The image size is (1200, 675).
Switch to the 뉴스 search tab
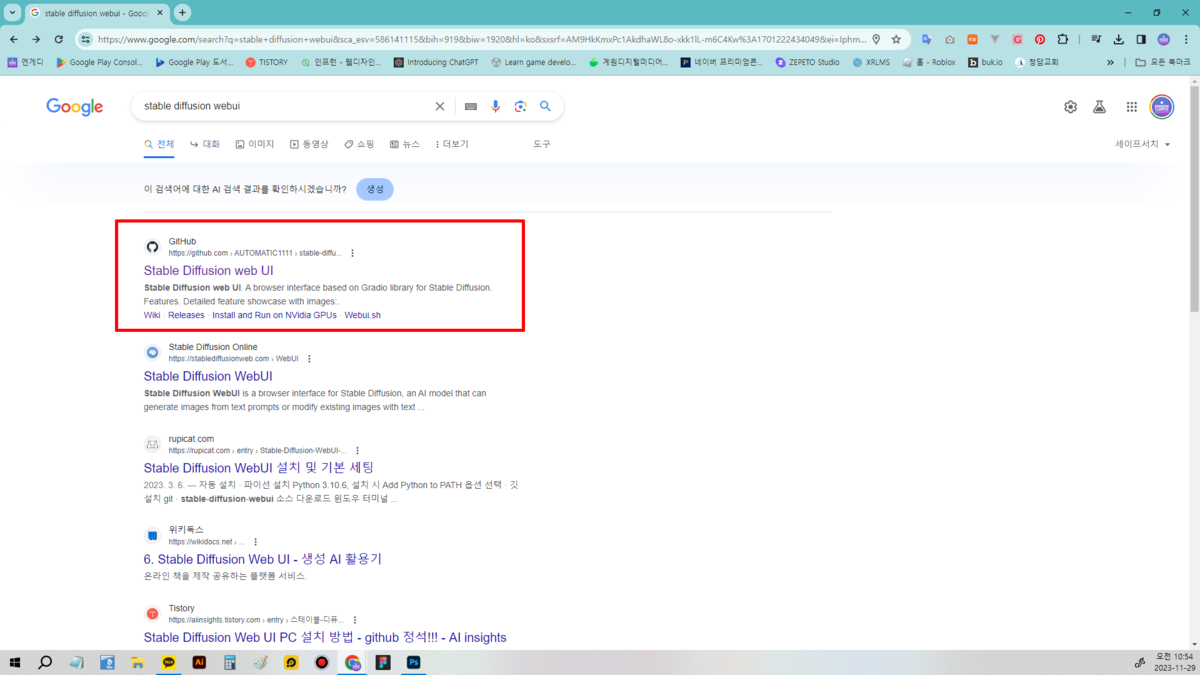(x=403, y=143)
